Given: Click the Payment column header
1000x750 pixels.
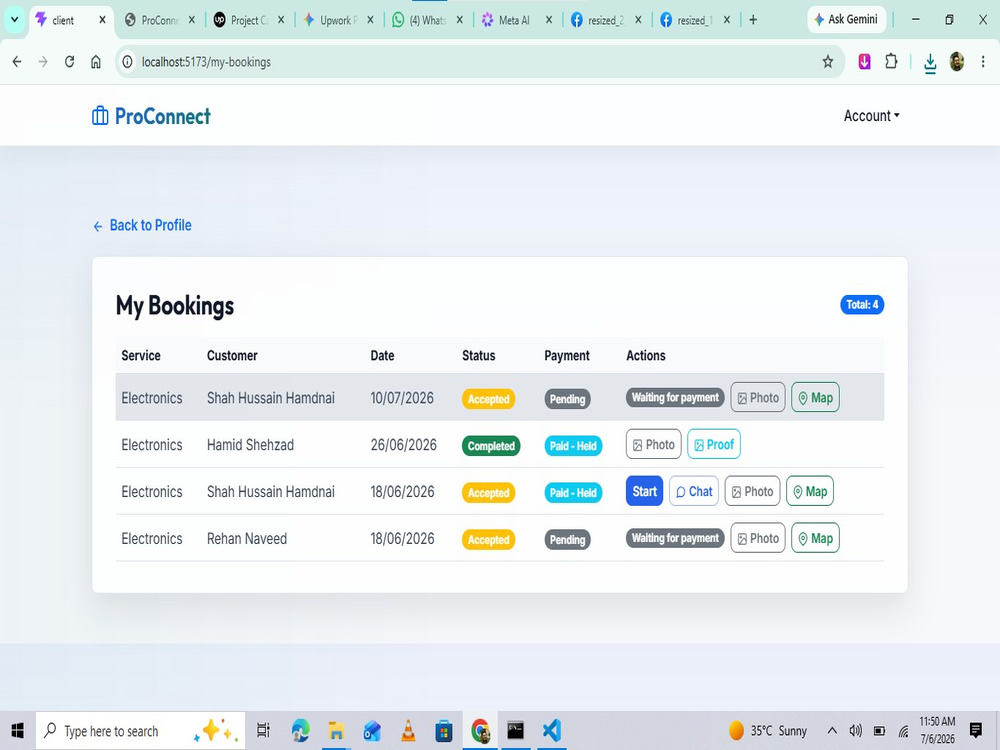Looking at the screenshot, I should 567,355.
